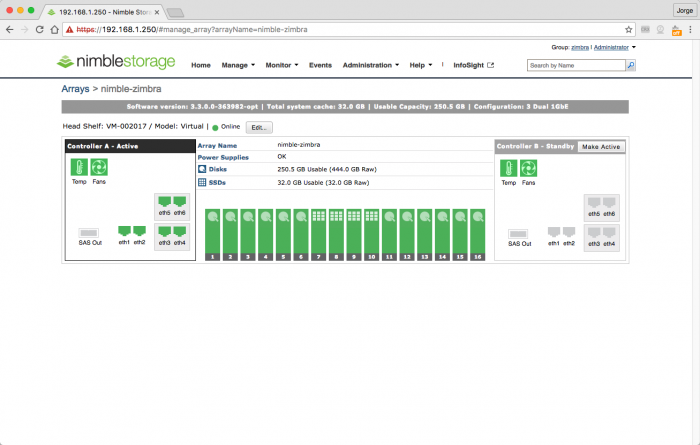Screen dimensions: 700x445
Task: Click Controller A SAS Out port
Action: point(88,233)
